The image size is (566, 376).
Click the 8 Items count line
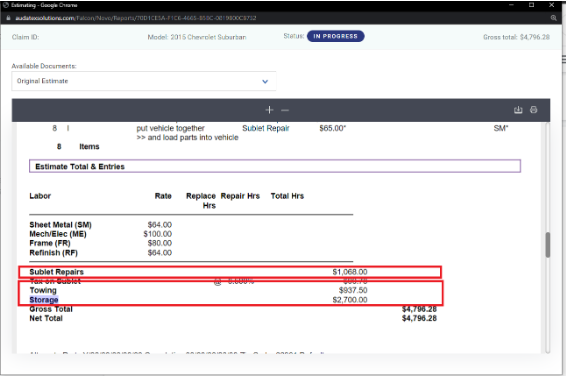[78, 147]
